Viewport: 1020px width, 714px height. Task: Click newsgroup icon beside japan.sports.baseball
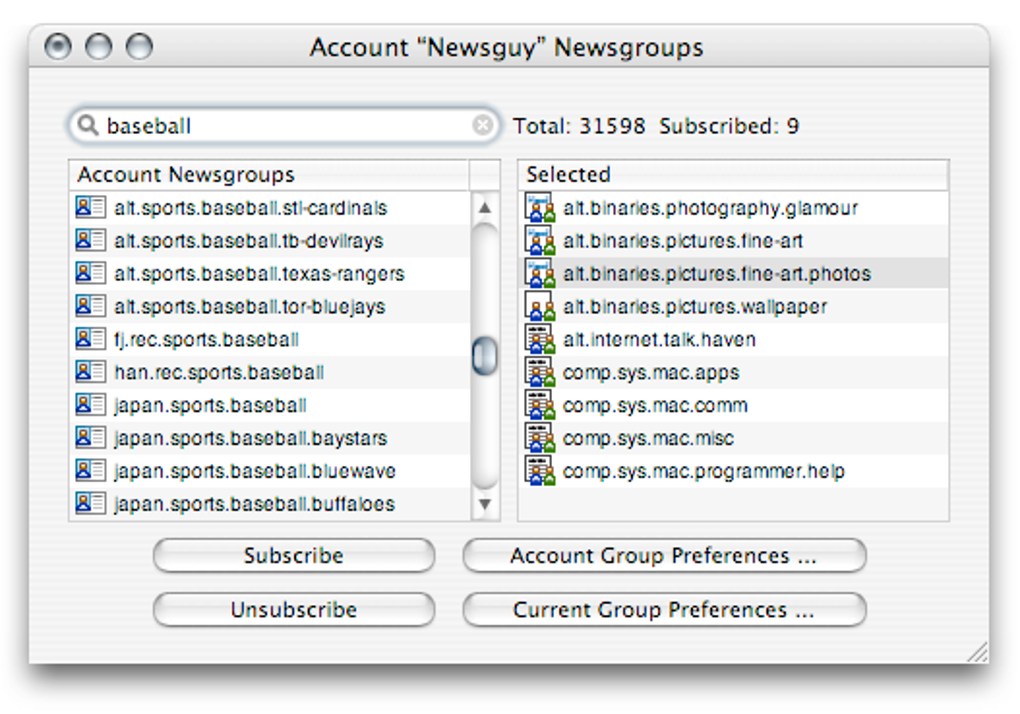click(90, 404)
